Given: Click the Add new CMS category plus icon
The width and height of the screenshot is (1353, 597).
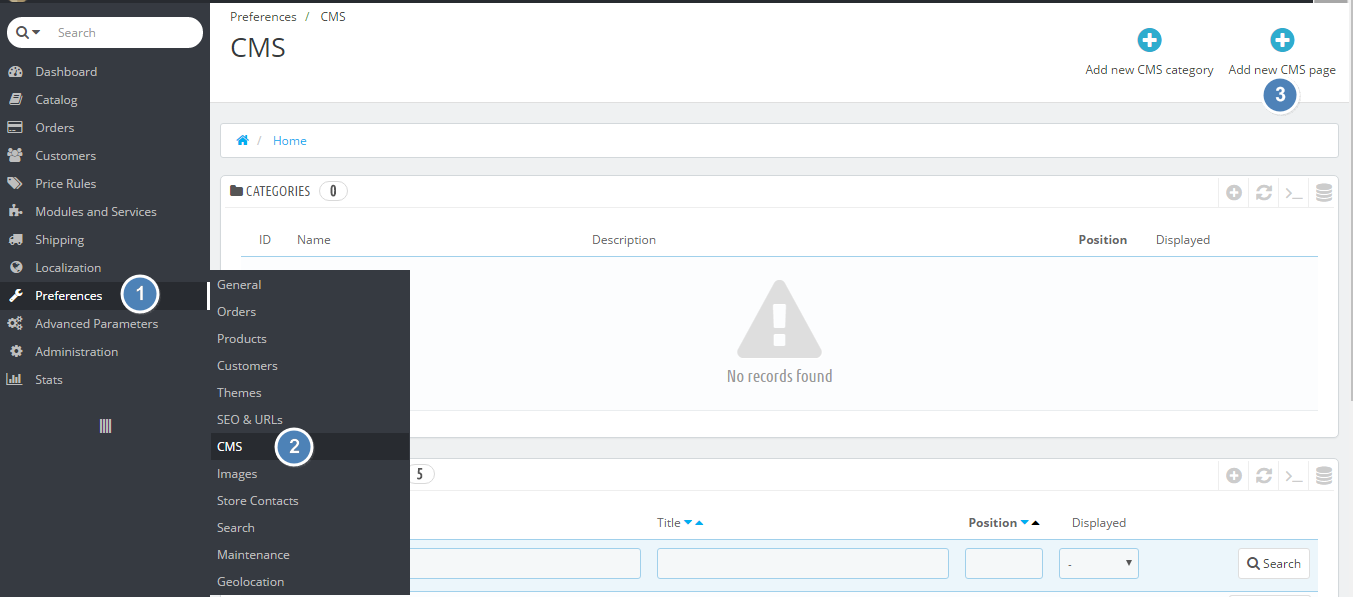Looking at the screenshot, I should pos(1149,41).
